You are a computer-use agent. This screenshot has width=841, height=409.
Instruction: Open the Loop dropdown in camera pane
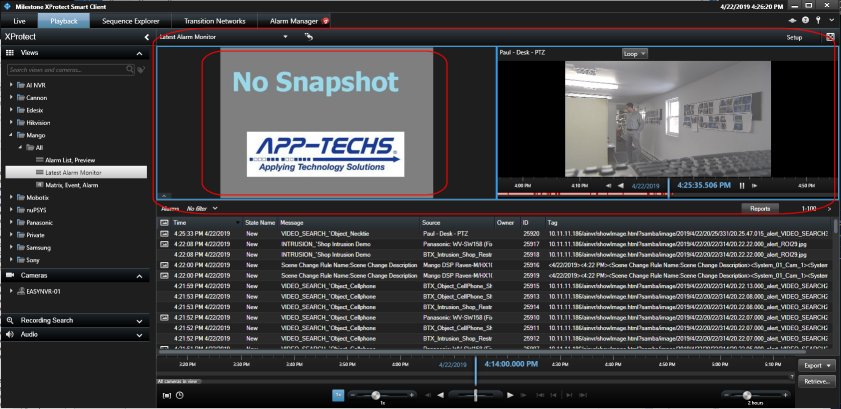click(635, 54)
